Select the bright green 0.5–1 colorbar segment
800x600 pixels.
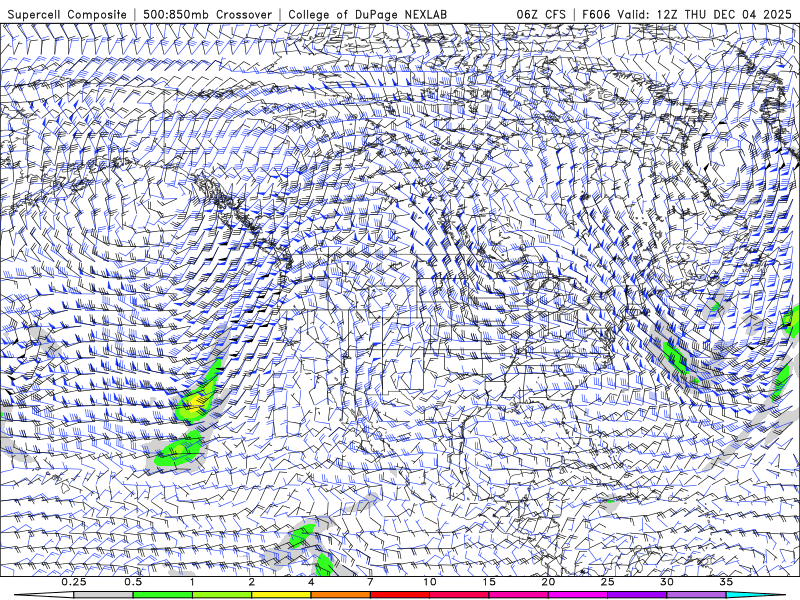pyautogui.click(x=163, y=595)
